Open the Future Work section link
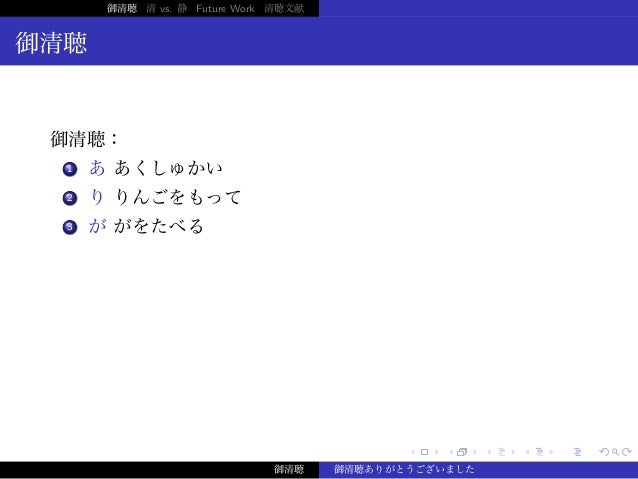 pos(225,8)
